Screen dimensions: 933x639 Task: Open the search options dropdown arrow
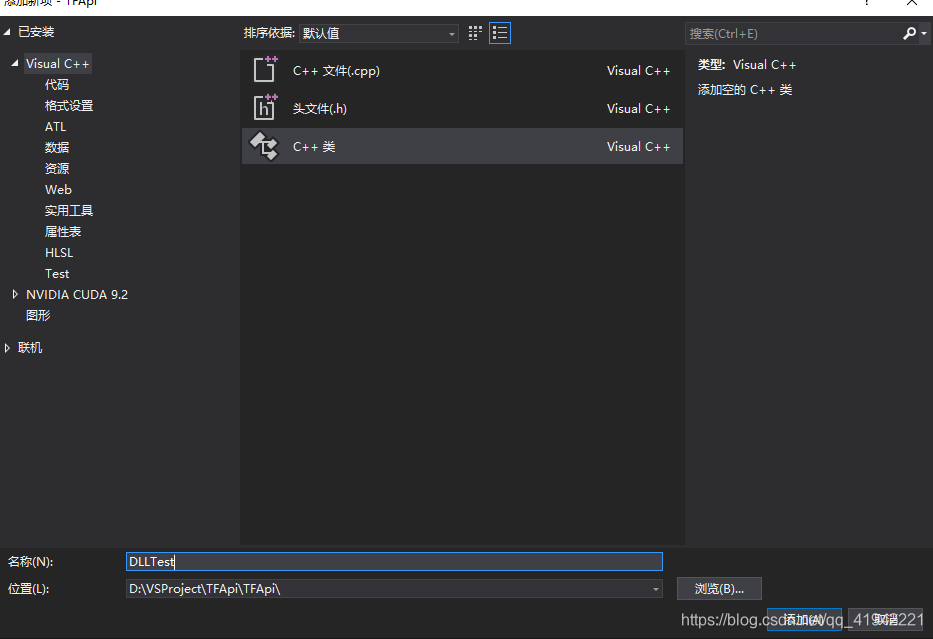(924, 33)
